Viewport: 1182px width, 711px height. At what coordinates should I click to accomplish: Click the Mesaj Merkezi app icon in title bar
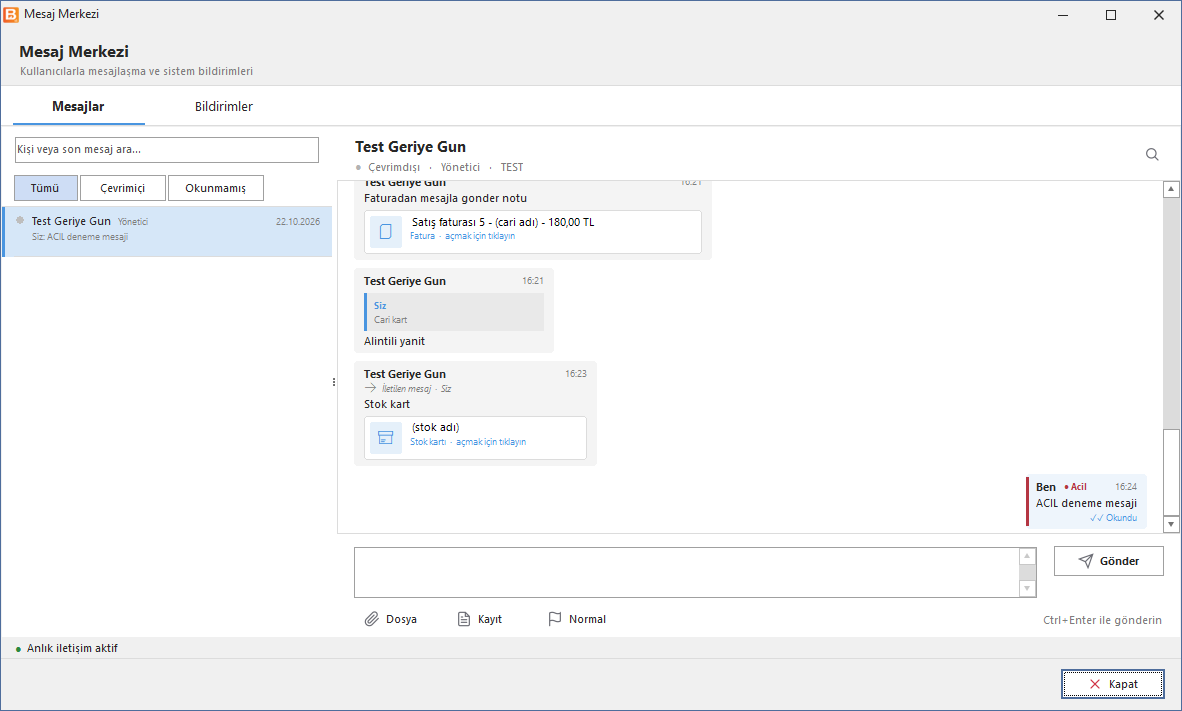[11, 14]
